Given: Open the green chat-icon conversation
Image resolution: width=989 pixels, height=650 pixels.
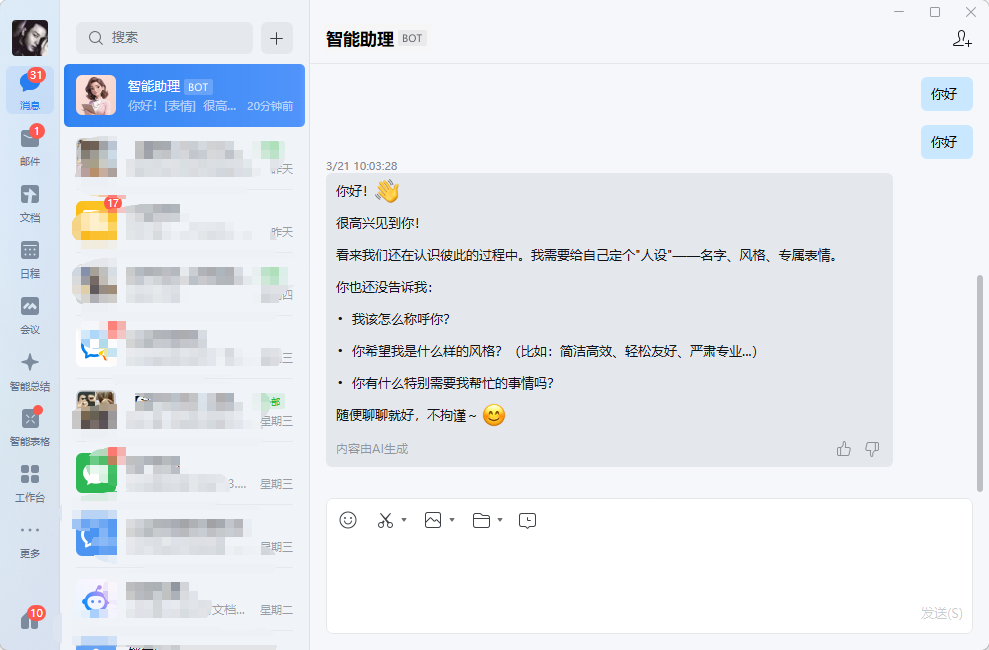Looking at the screenshot, I should click(x=184, y=473).
